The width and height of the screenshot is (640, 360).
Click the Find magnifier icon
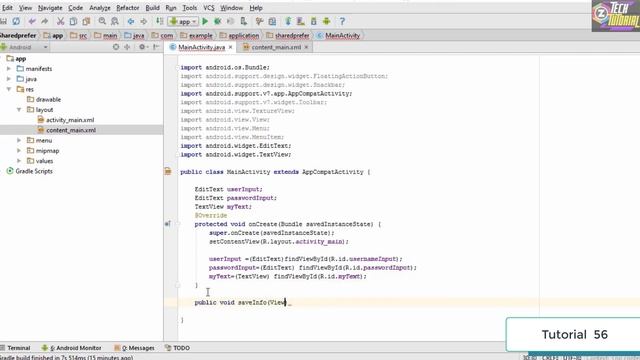point(102,21)
